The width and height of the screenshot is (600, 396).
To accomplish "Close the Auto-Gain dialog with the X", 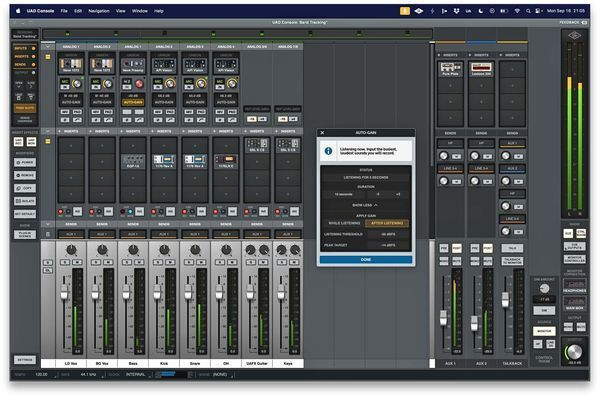I will tap(322, 133).
